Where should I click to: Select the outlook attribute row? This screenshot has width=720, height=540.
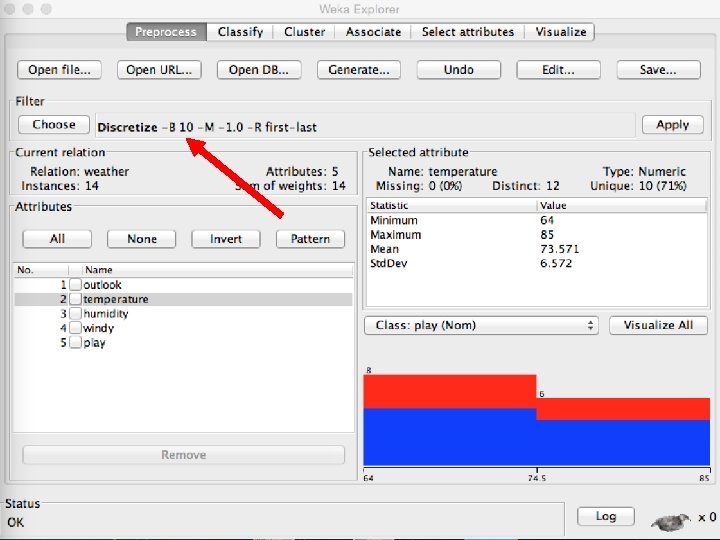184,285
